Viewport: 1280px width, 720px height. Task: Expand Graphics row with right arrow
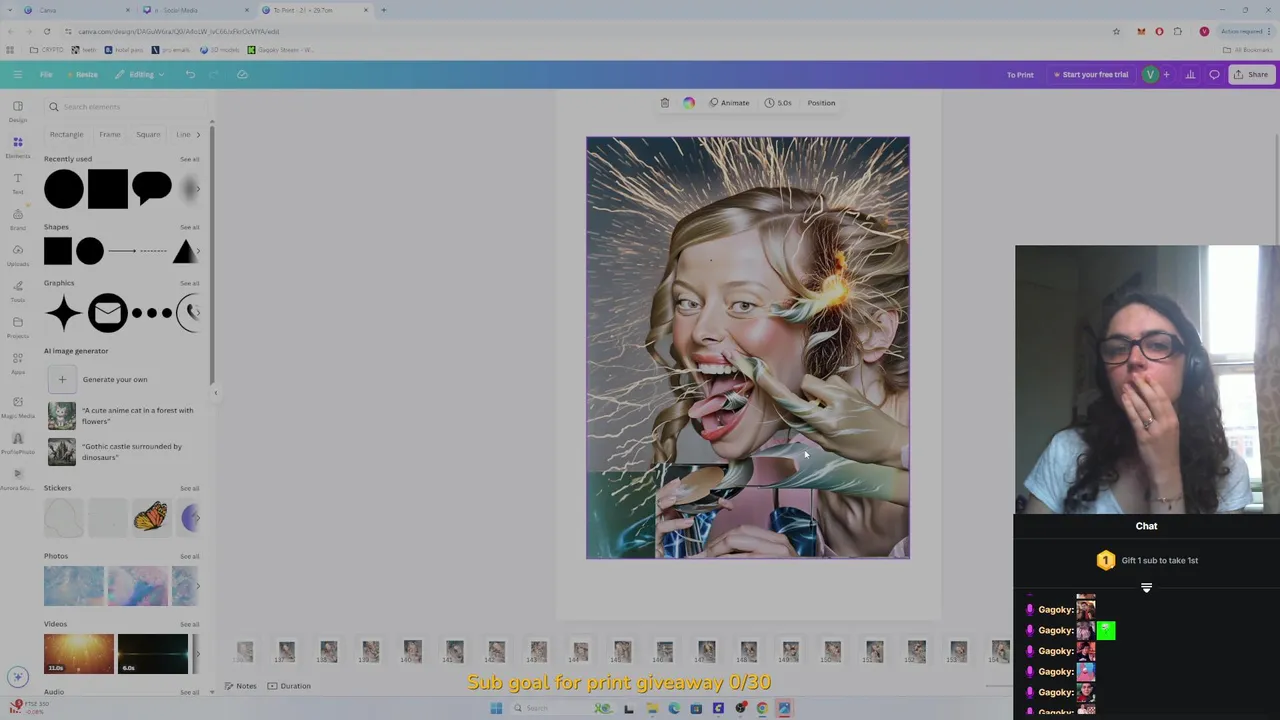click(x=197, y=313)
